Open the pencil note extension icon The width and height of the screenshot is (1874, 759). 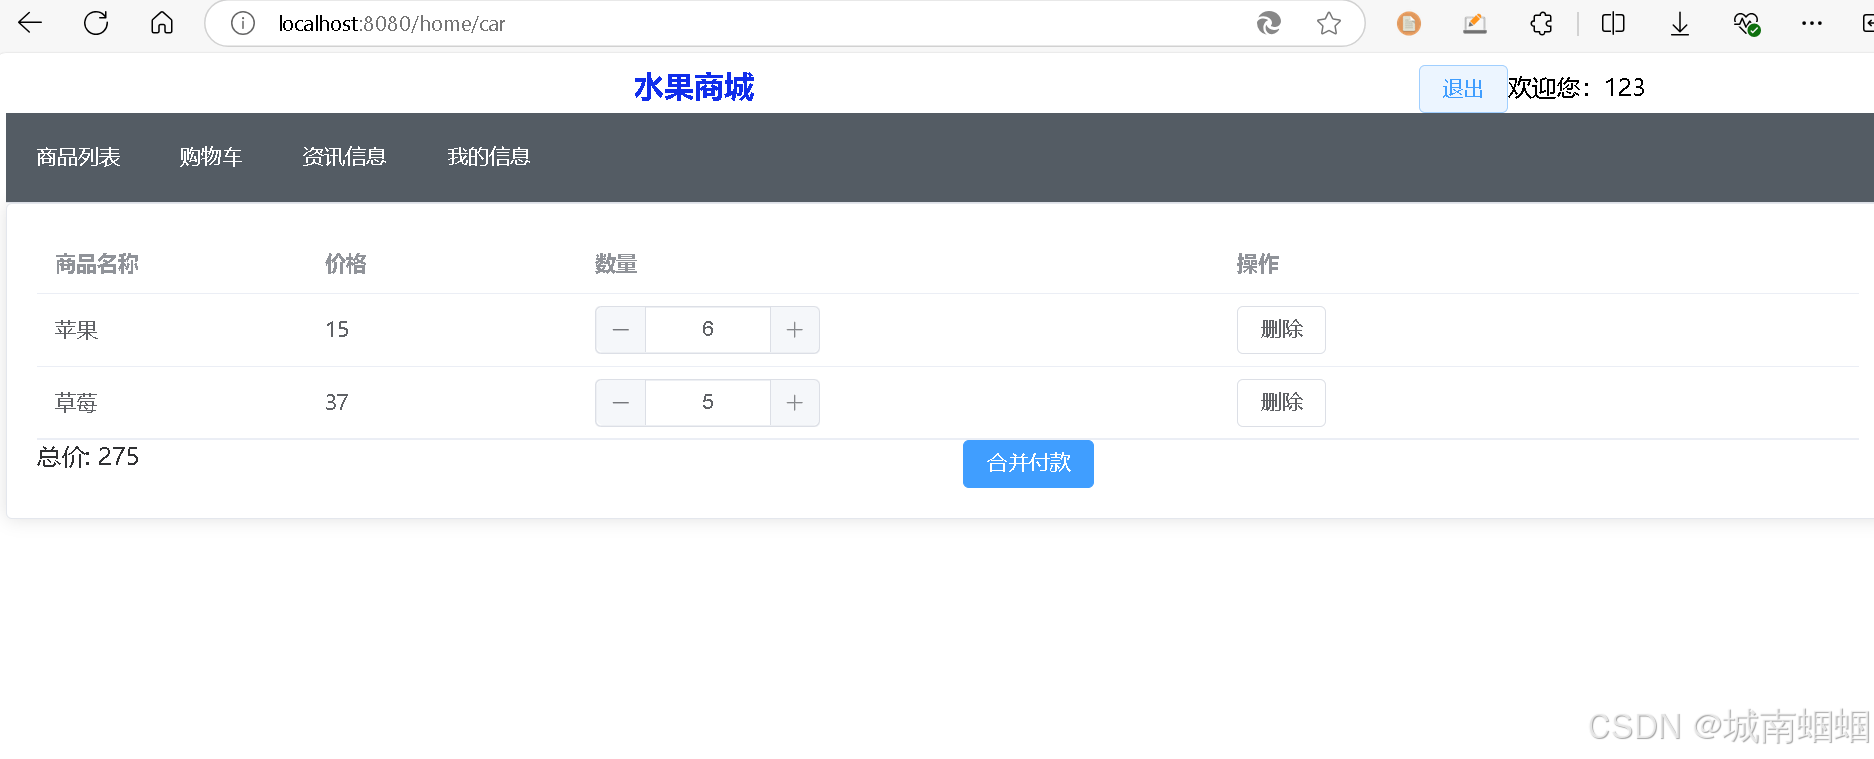[x=1475, y=23]
